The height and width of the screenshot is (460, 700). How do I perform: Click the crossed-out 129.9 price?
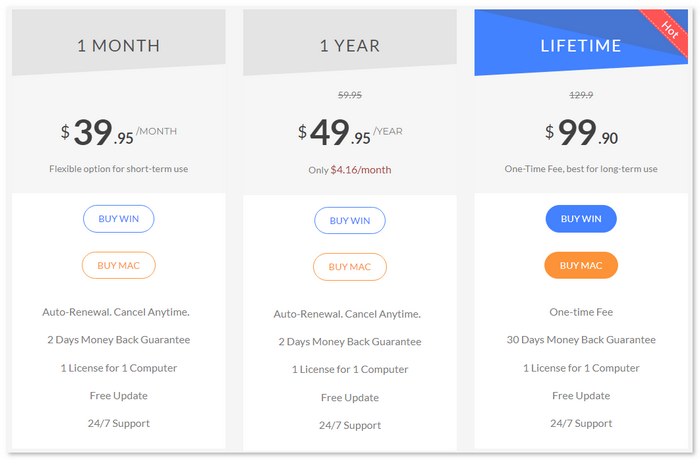point(581,95)
